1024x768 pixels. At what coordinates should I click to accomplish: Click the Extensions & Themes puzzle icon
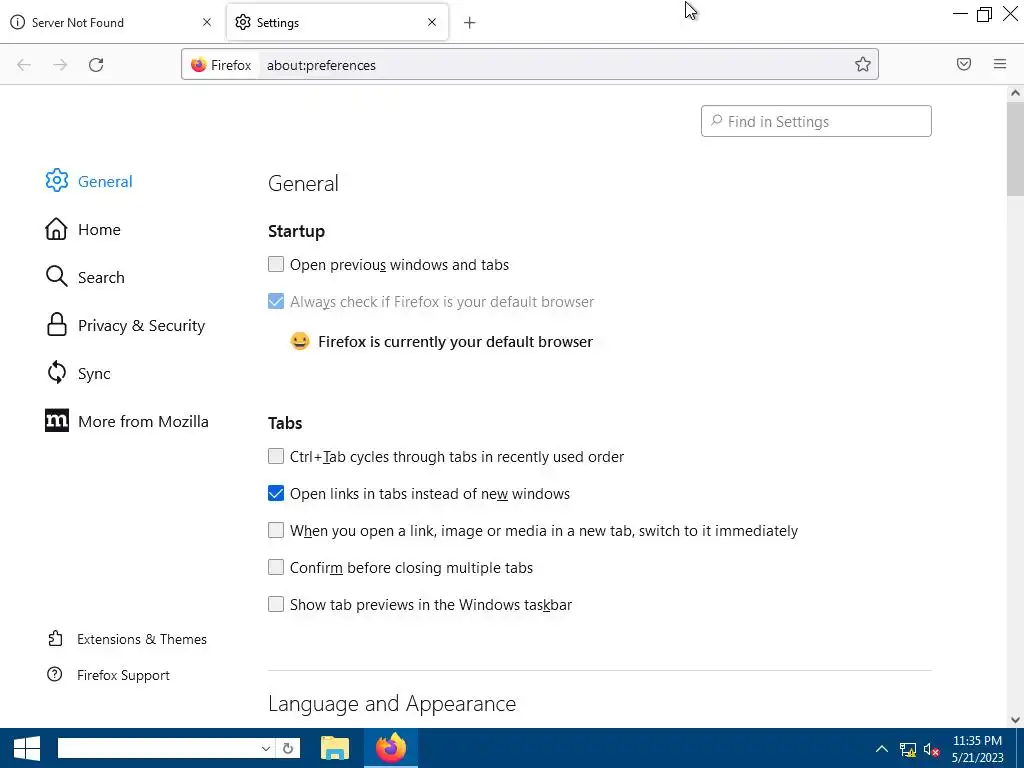pos(56,639)
